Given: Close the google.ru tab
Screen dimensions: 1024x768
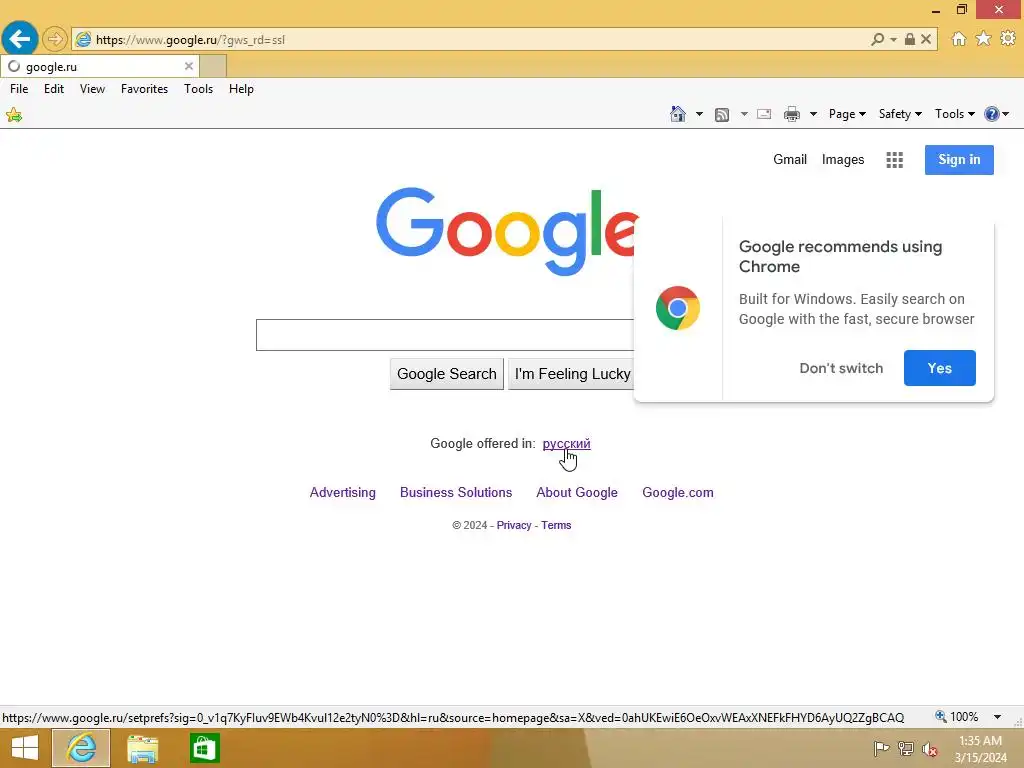Looking at the screenshot, I should coord(189,66).
